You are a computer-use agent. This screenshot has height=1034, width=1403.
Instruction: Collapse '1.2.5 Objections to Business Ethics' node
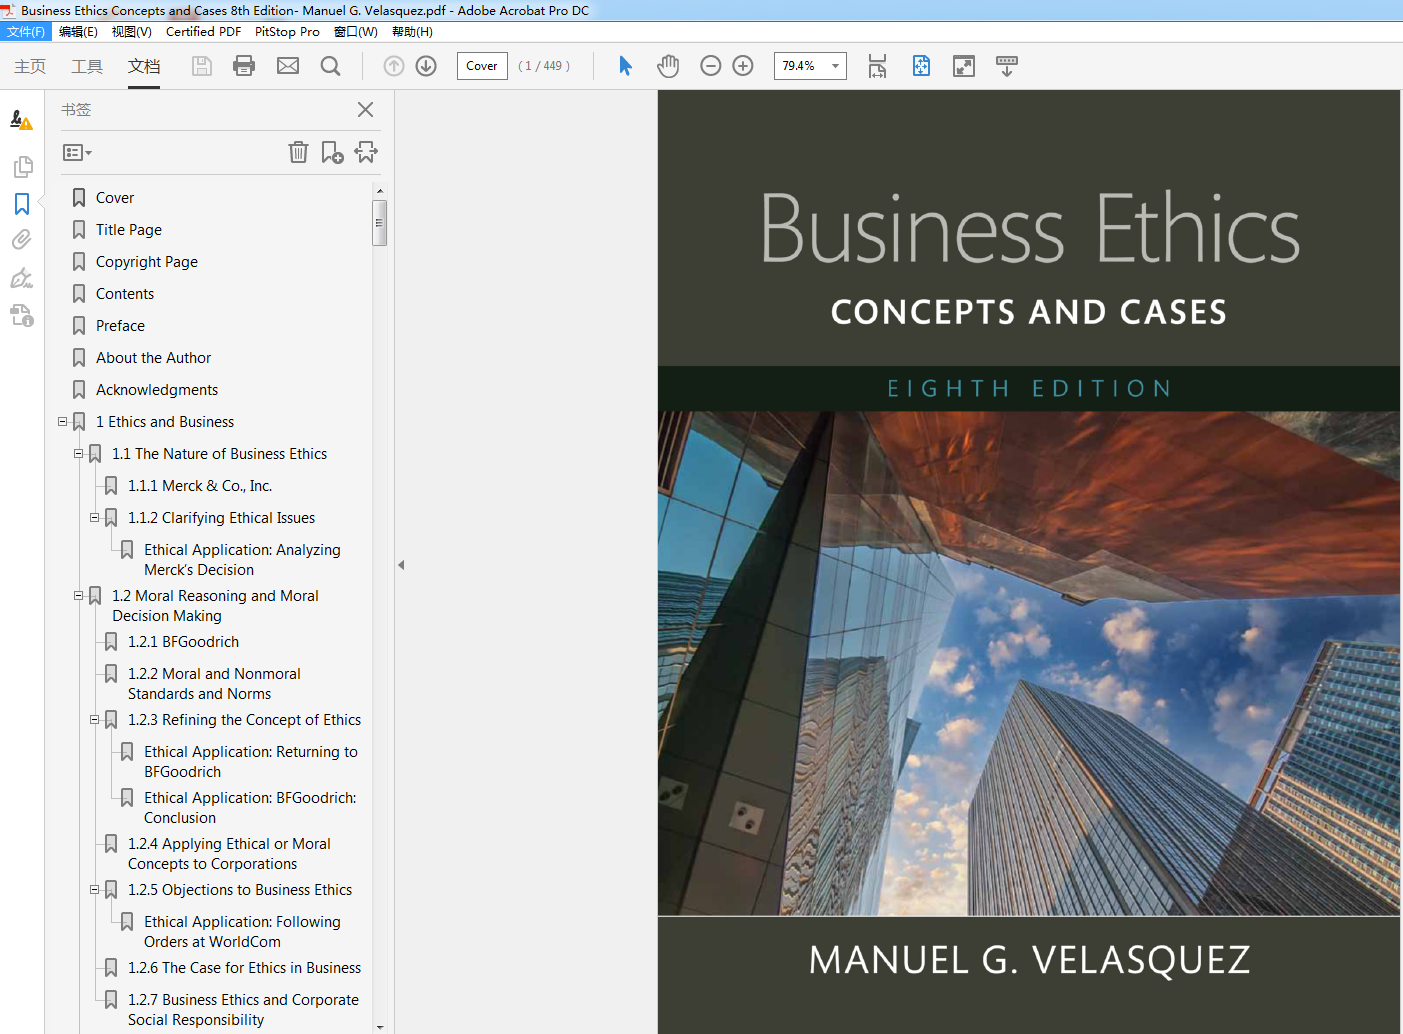[x=94, y=890]
